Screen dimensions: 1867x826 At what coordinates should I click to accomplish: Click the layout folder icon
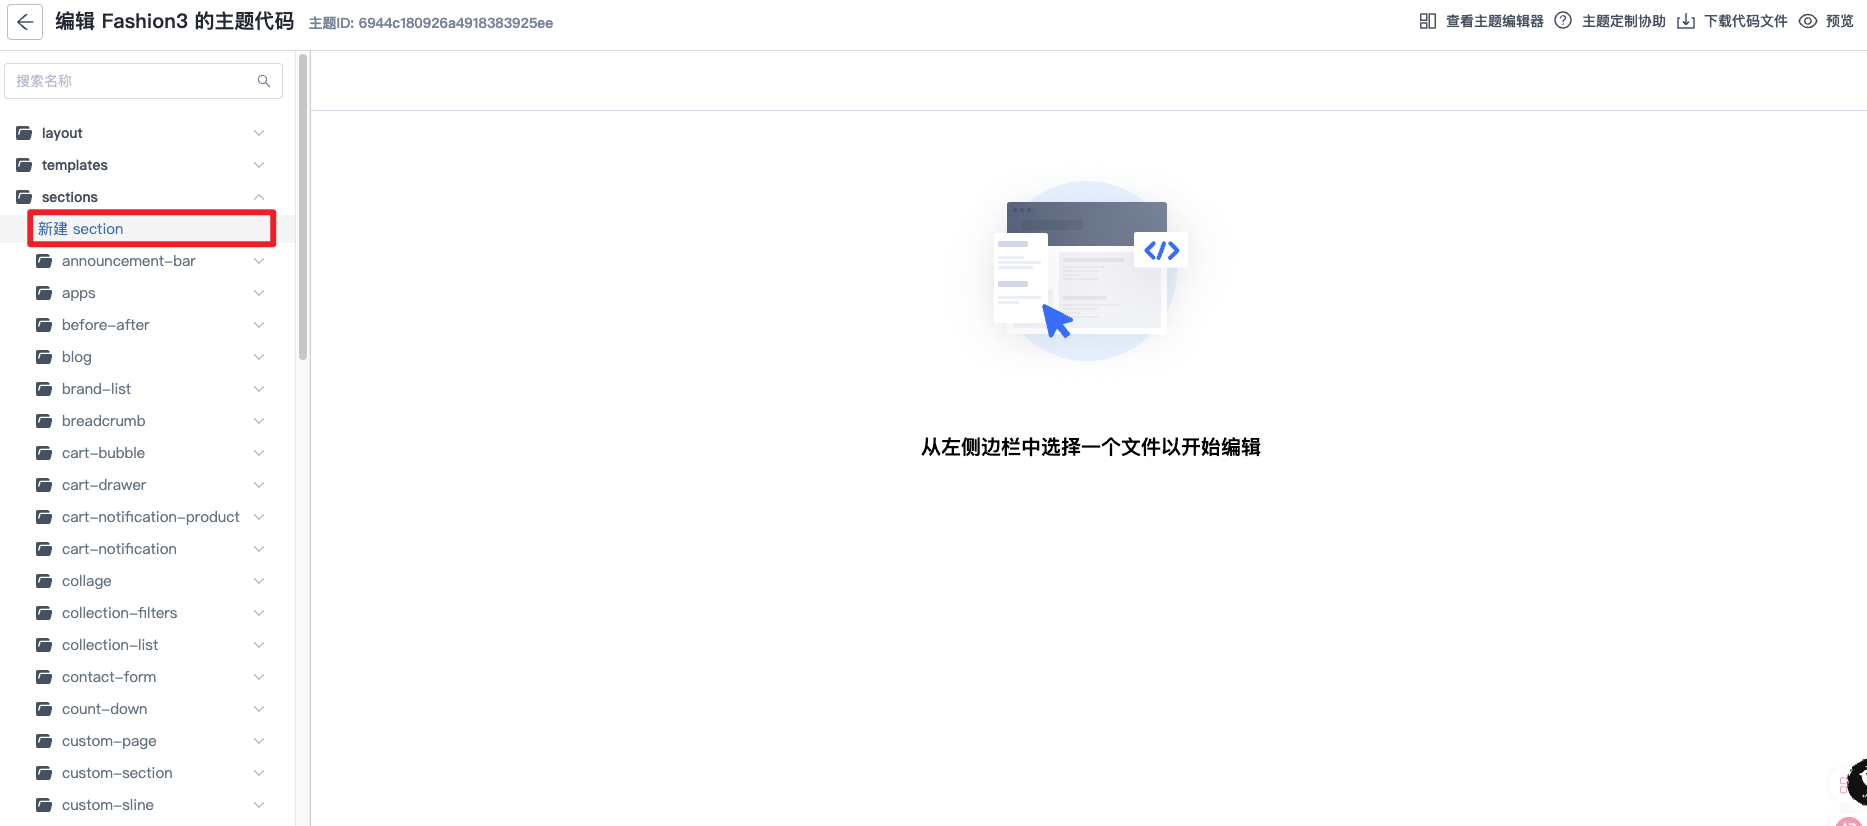coord(24,133)
